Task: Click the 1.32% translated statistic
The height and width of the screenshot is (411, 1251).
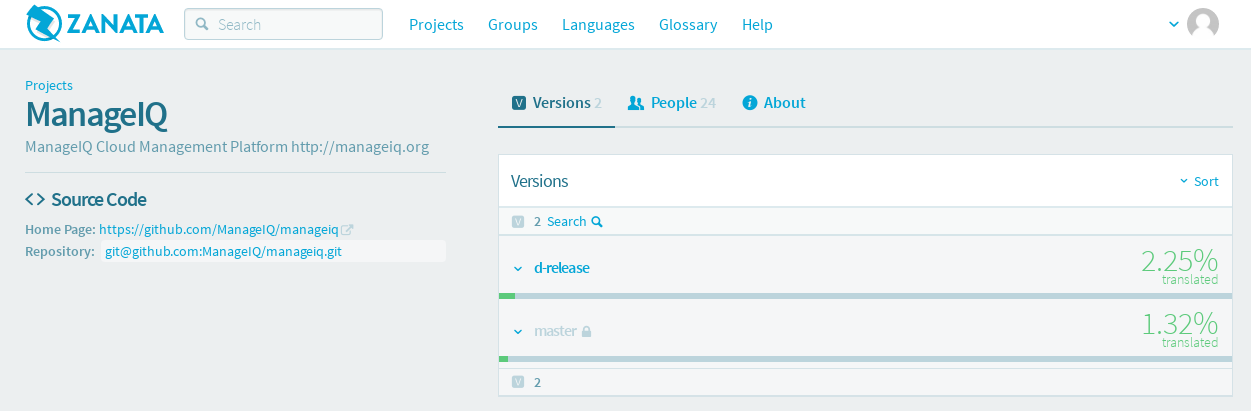Action: [x=1179, y=328]
